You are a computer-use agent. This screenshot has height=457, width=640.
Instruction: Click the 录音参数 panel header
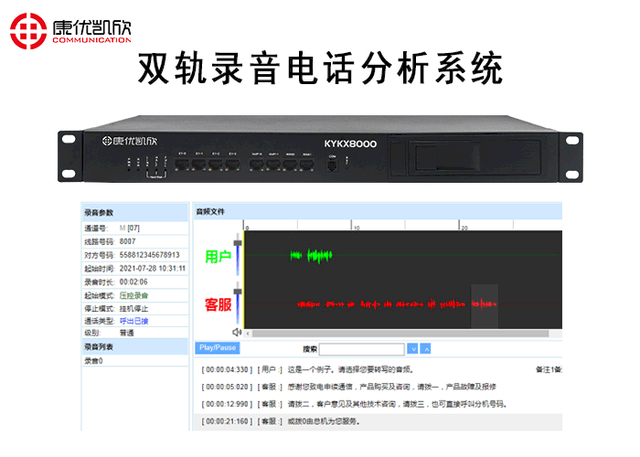[x=135, y=213]
